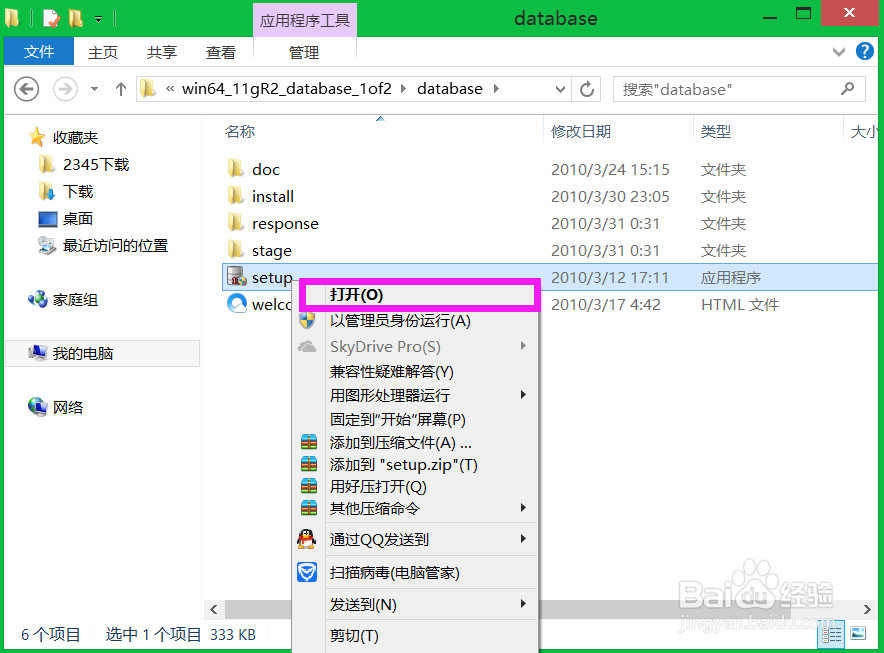Select 我的电脑 in navigation pane
884x653 pixels.
point(101,354)
